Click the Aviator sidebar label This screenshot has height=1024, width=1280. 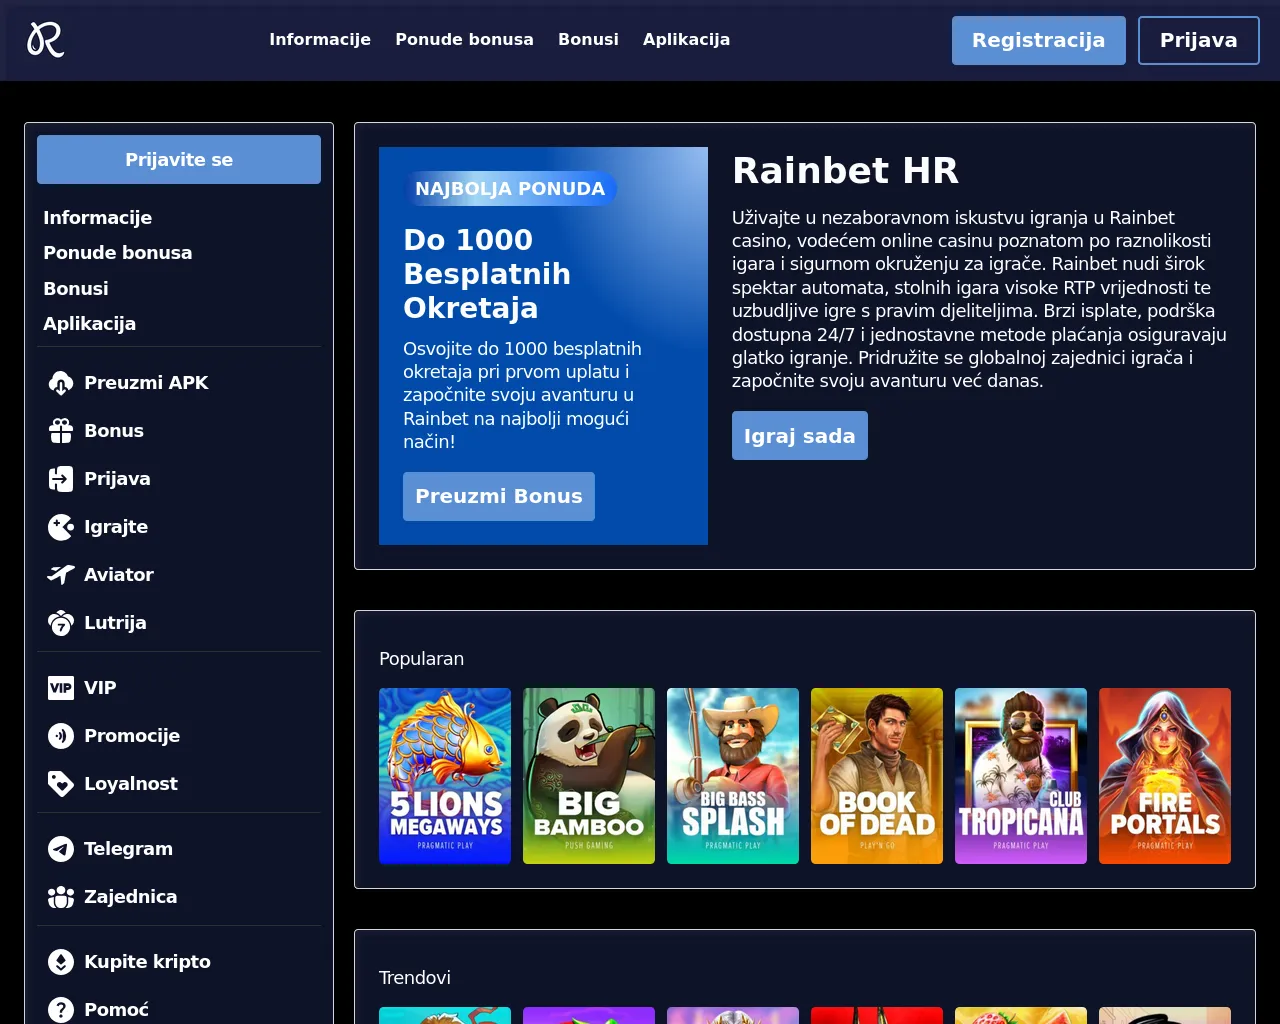coord(119,575)
